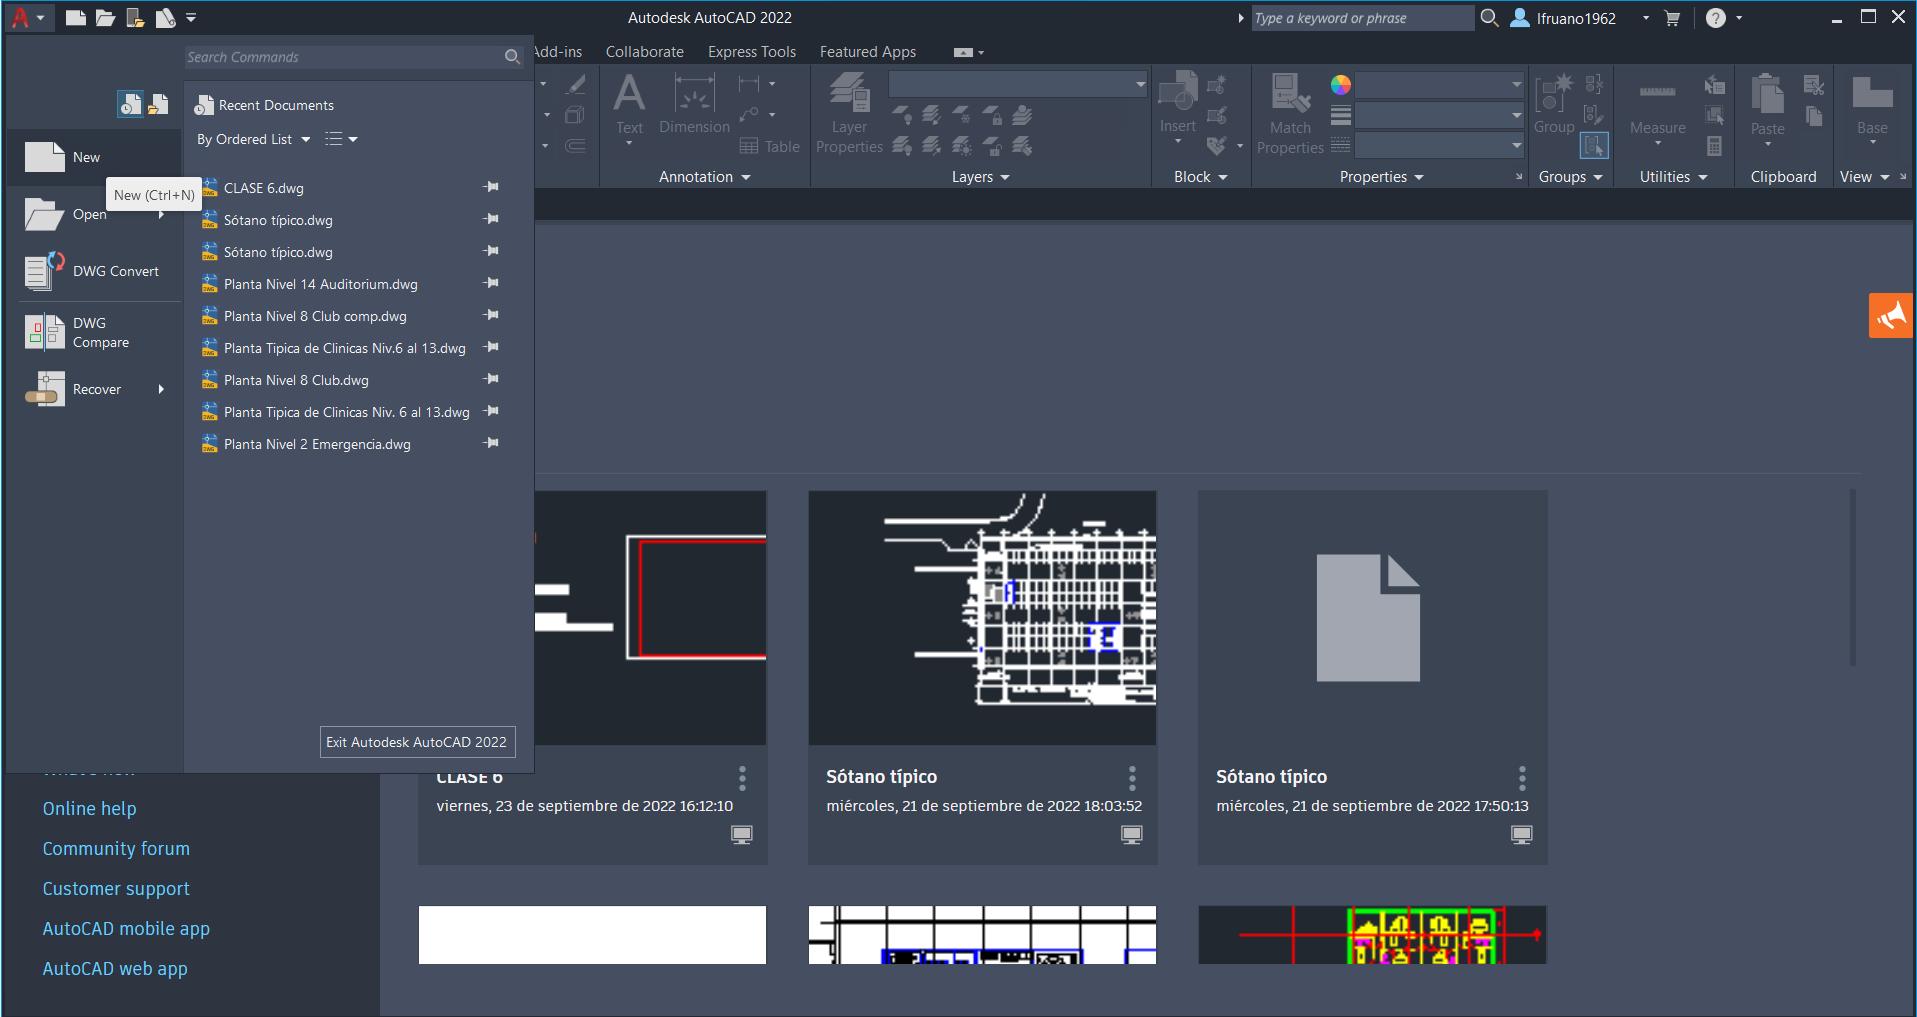This screenshot has height=1017, width=1917.
Task: Click Exit Autodesk AutoCAD 2022 button
Action: click(417, 742)
